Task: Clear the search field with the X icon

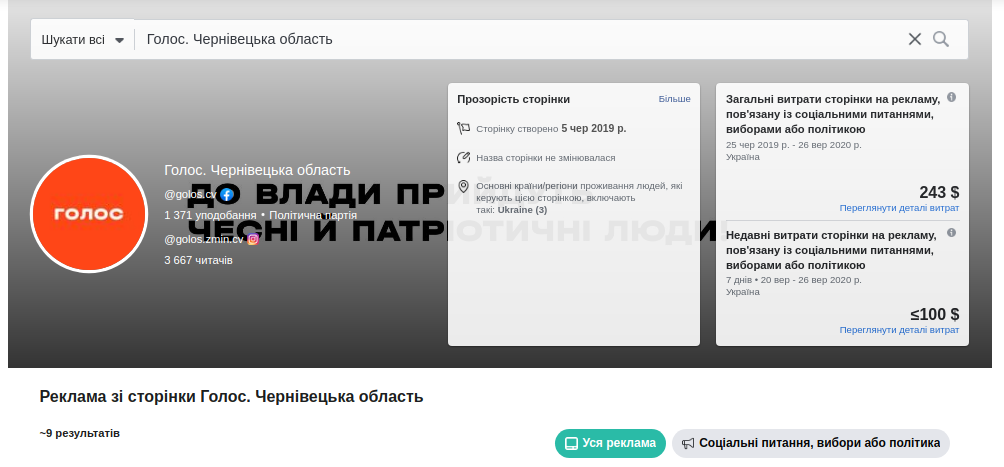Action: pos(914,39)
